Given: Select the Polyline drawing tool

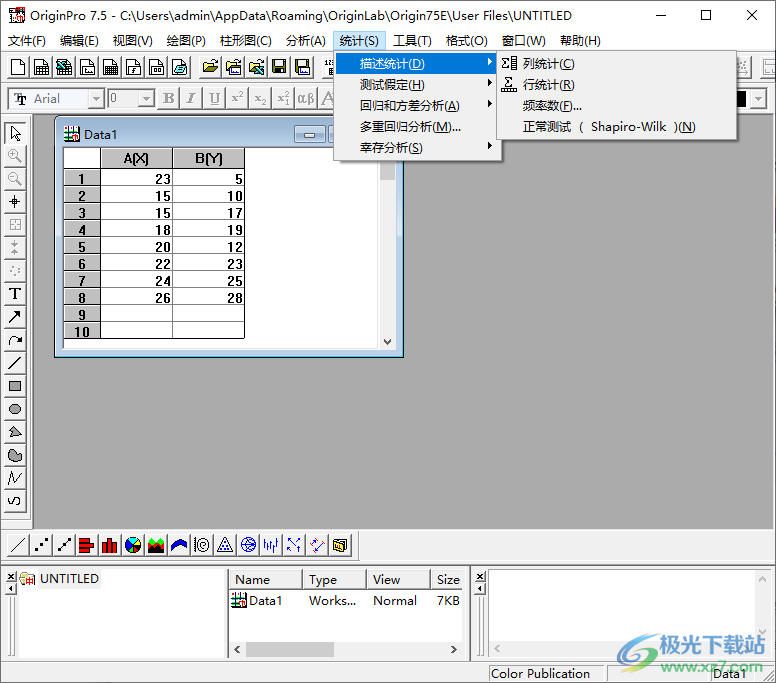Looking at the screenshot, I should pyautogui.click(x=15, y=478).
